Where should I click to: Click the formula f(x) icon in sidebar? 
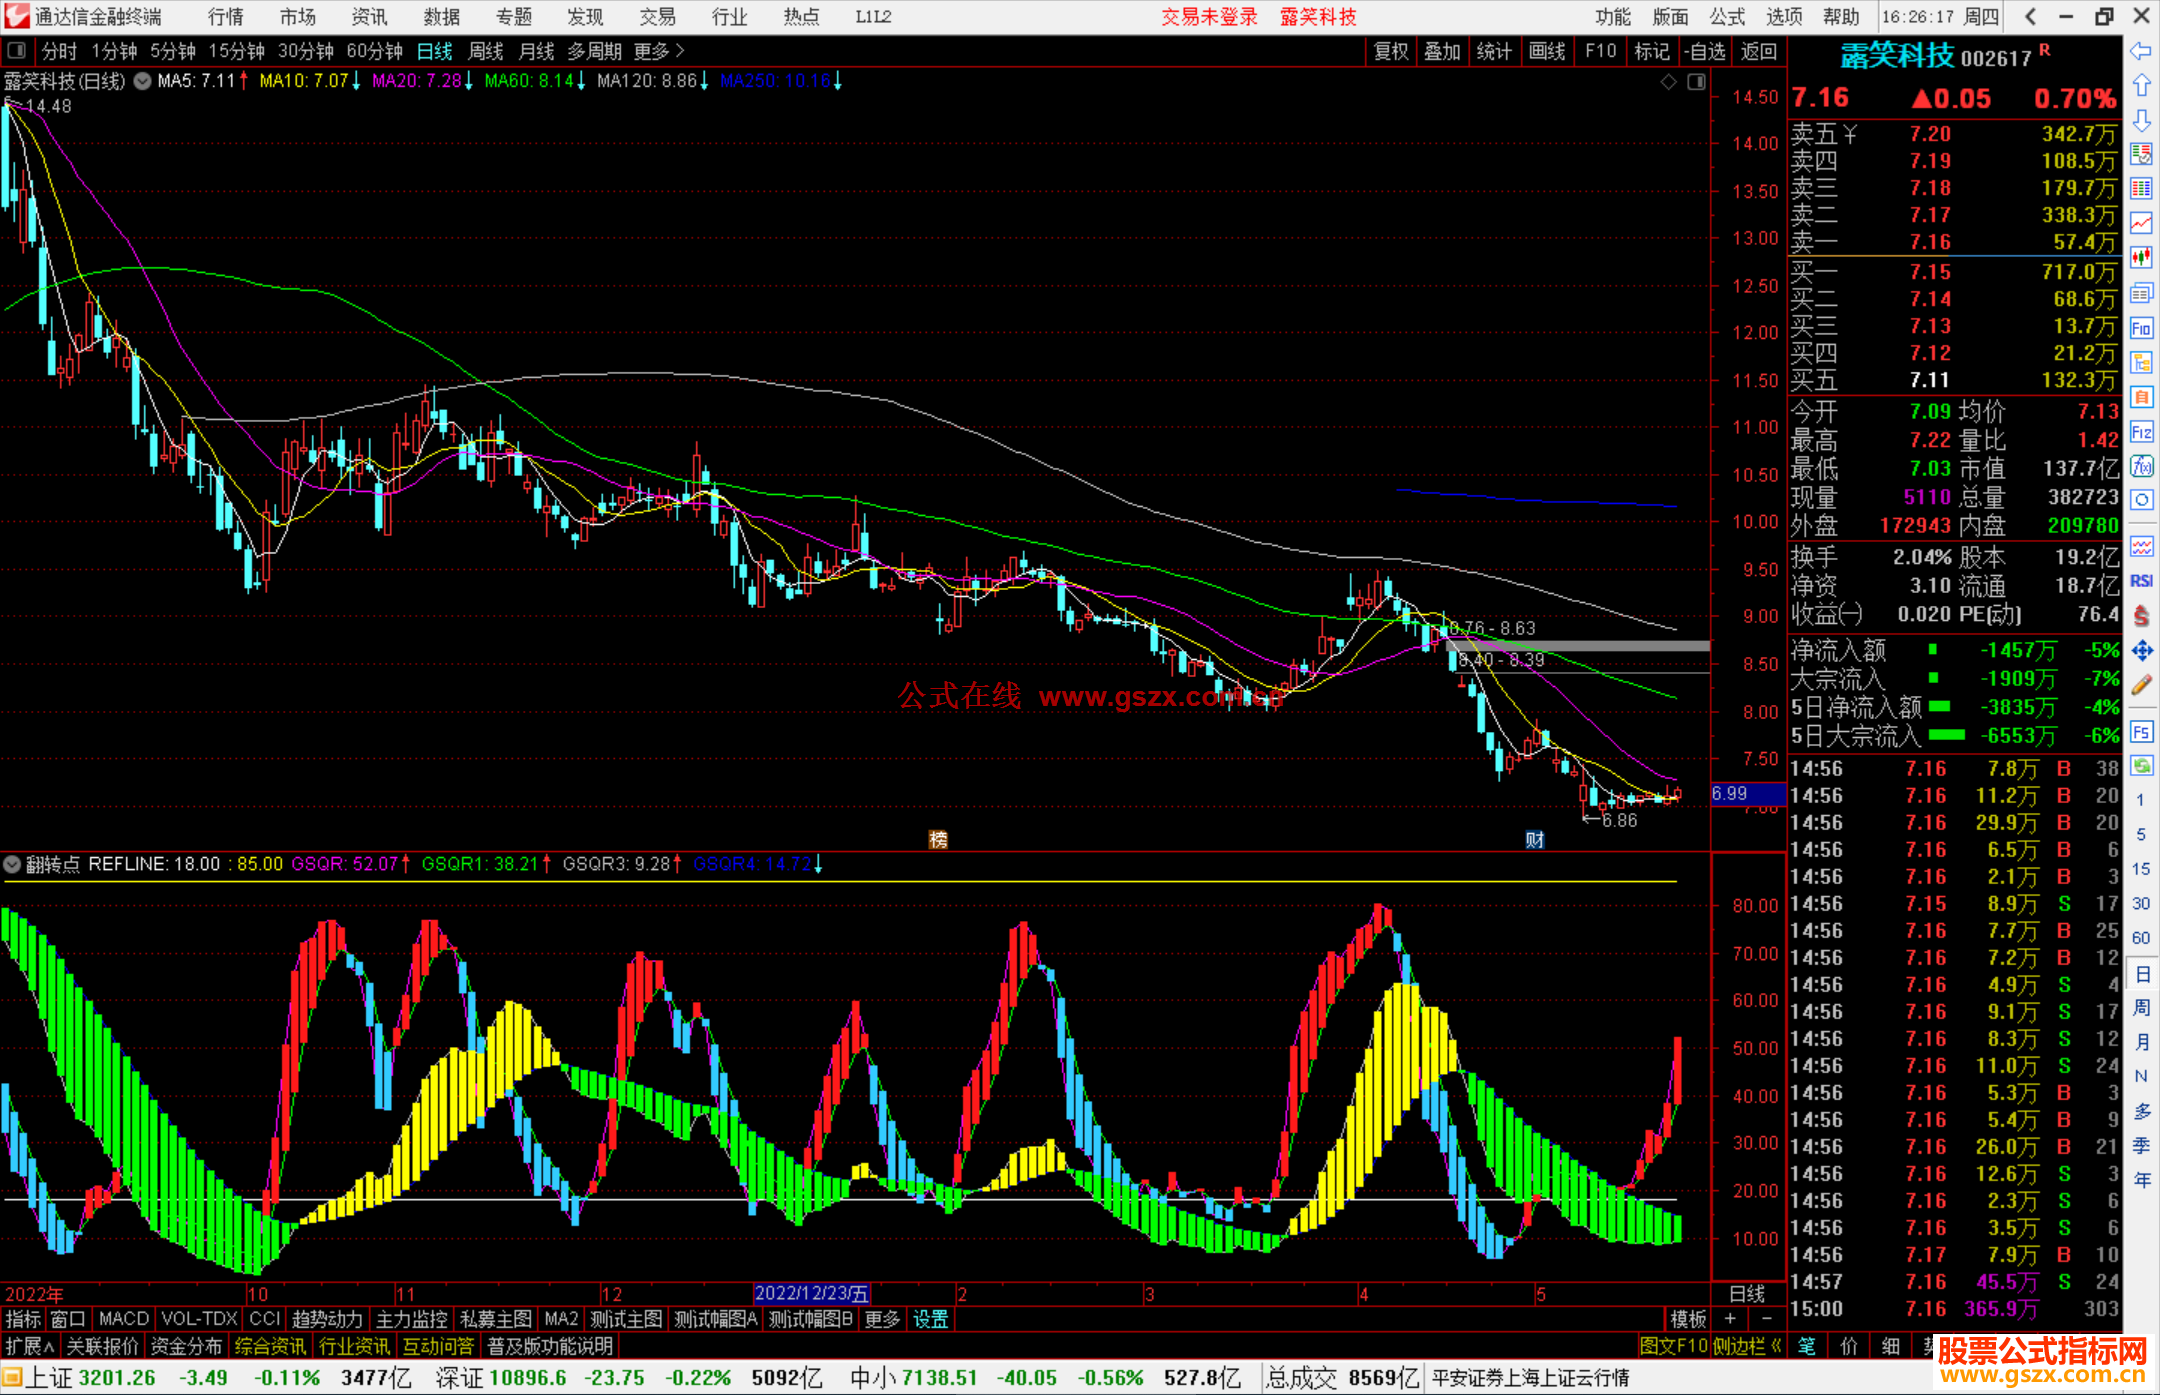pyautogui.click(x=2141, y=466)
